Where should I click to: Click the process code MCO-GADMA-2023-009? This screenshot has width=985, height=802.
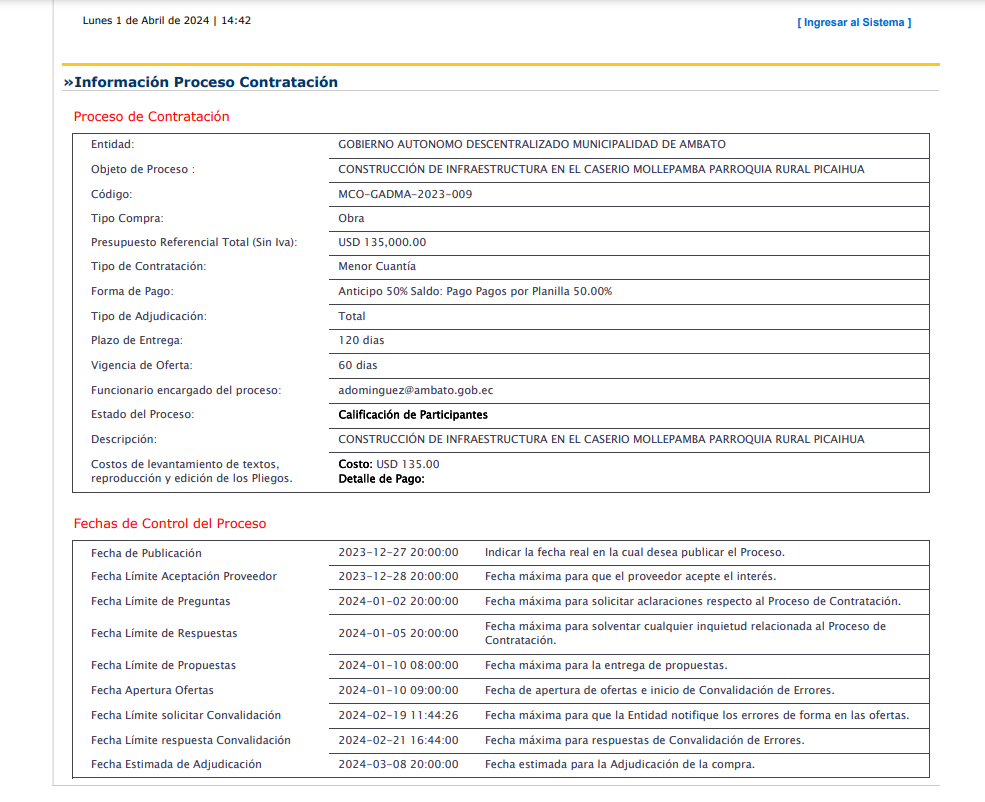[x=405, y=194]
